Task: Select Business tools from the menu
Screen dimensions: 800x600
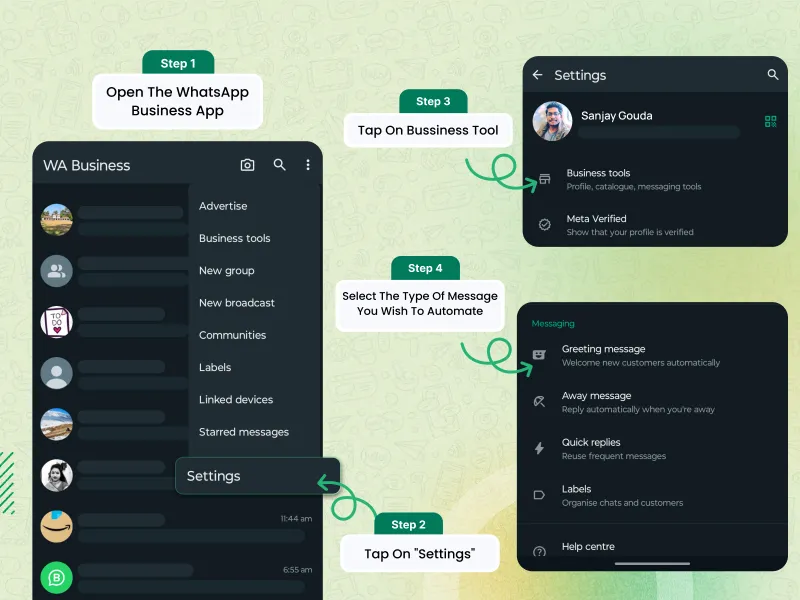Action: (x=234, y=238)
